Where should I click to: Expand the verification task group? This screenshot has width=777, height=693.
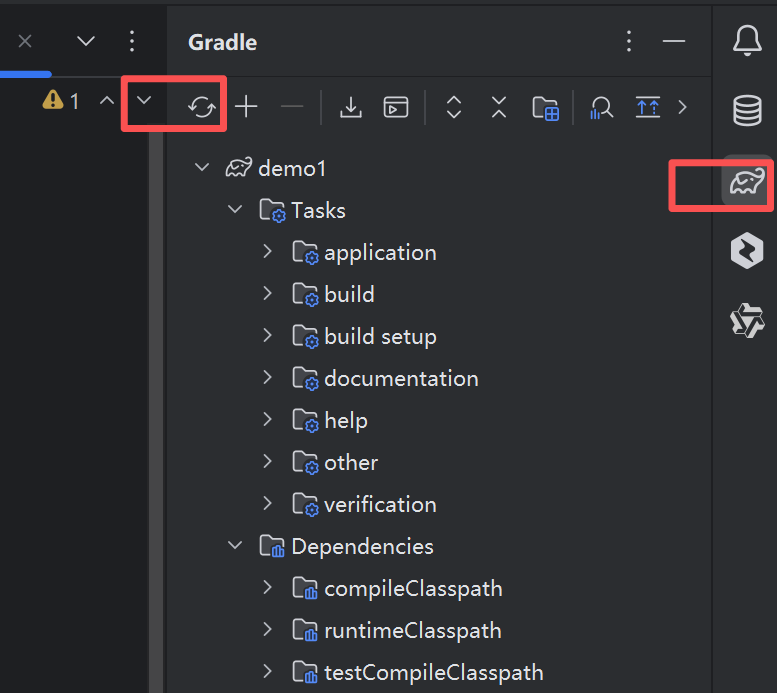click(x=268, y=503)
